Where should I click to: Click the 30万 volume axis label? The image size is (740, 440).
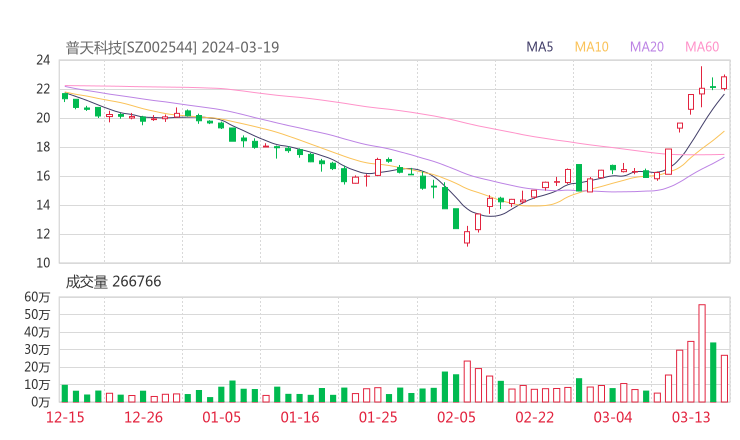[x=37, y=350]
